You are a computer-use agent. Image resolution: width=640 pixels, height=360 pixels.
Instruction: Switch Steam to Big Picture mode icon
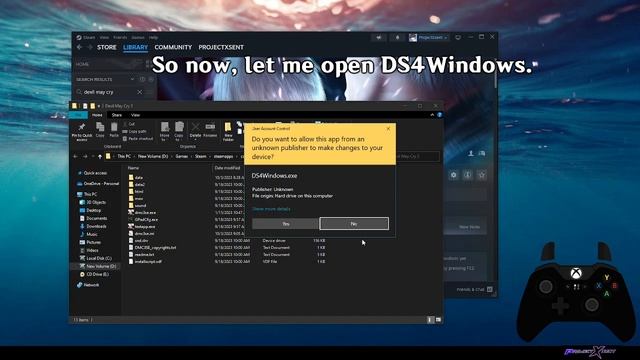coord(458,38)
